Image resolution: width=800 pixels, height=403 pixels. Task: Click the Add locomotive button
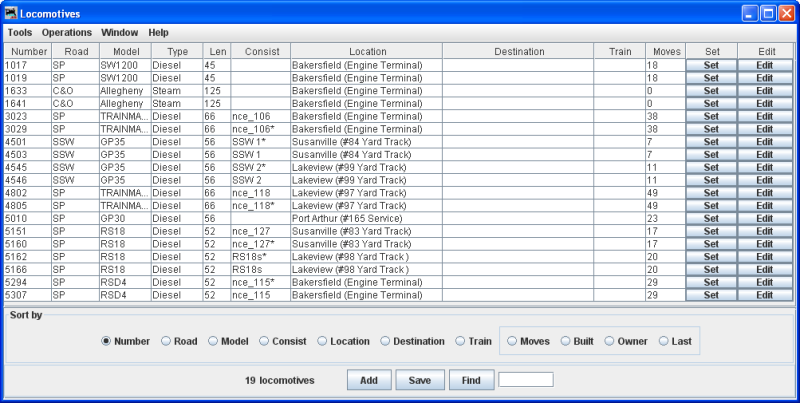coord(368,380)
